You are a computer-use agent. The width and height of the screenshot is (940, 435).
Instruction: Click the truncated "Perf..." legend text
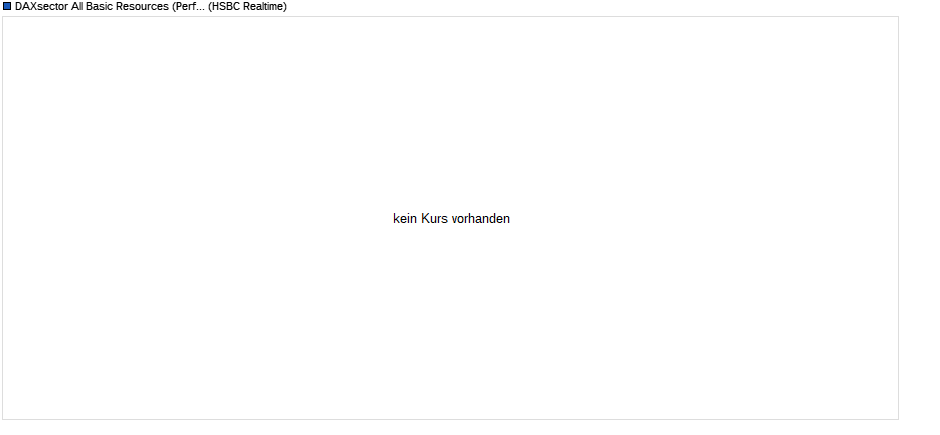(190, 7)
